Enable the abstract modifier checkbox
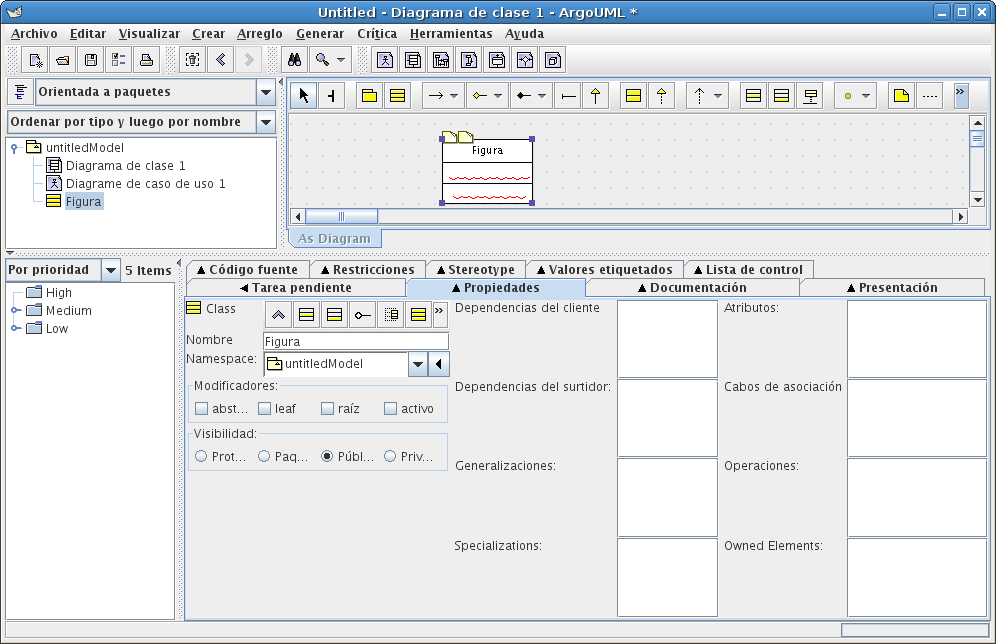 click(201, 408)
